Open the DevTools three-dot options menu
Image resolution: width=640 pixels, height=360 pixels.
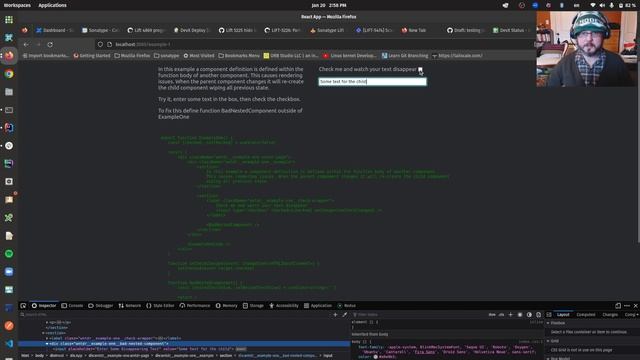click(x=627, y=306)
